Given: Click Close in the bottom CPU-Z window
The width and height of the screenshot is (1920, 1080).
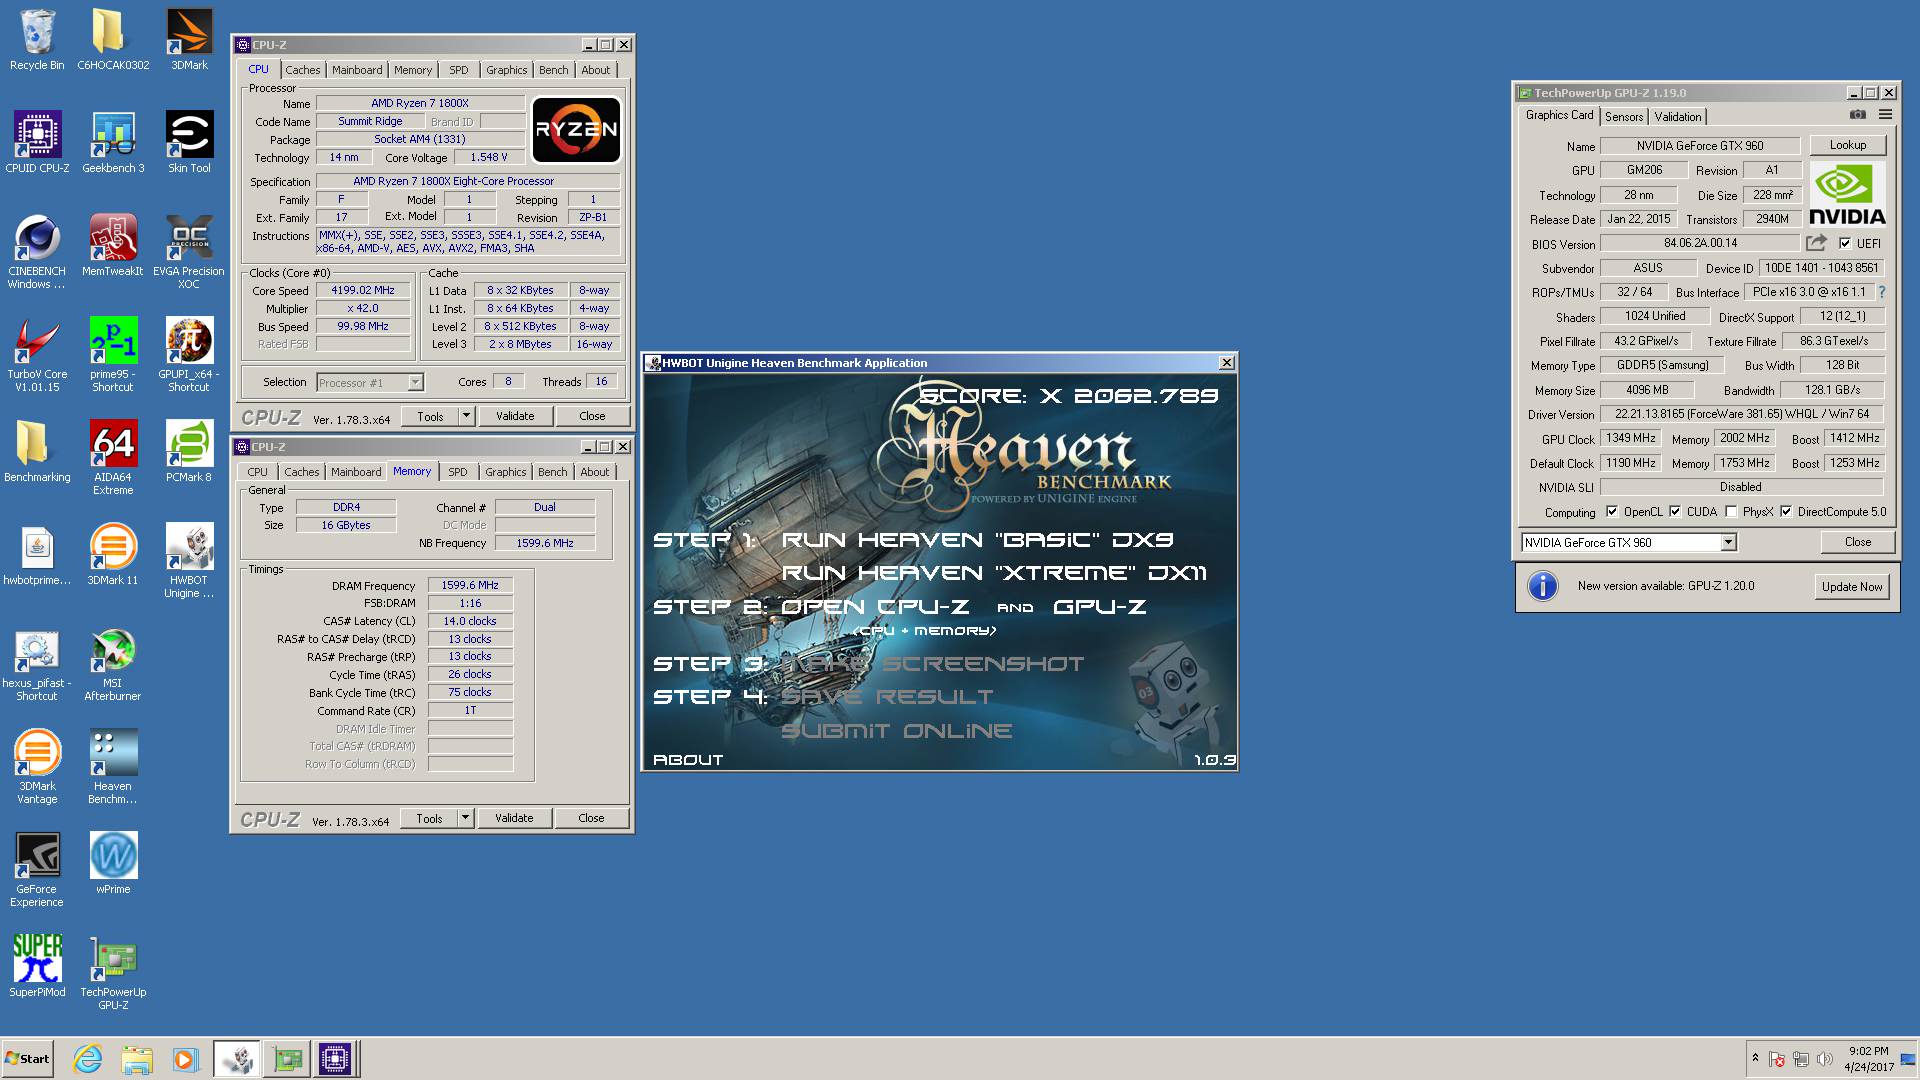Looking at the screenshot, I should [591, 818].
